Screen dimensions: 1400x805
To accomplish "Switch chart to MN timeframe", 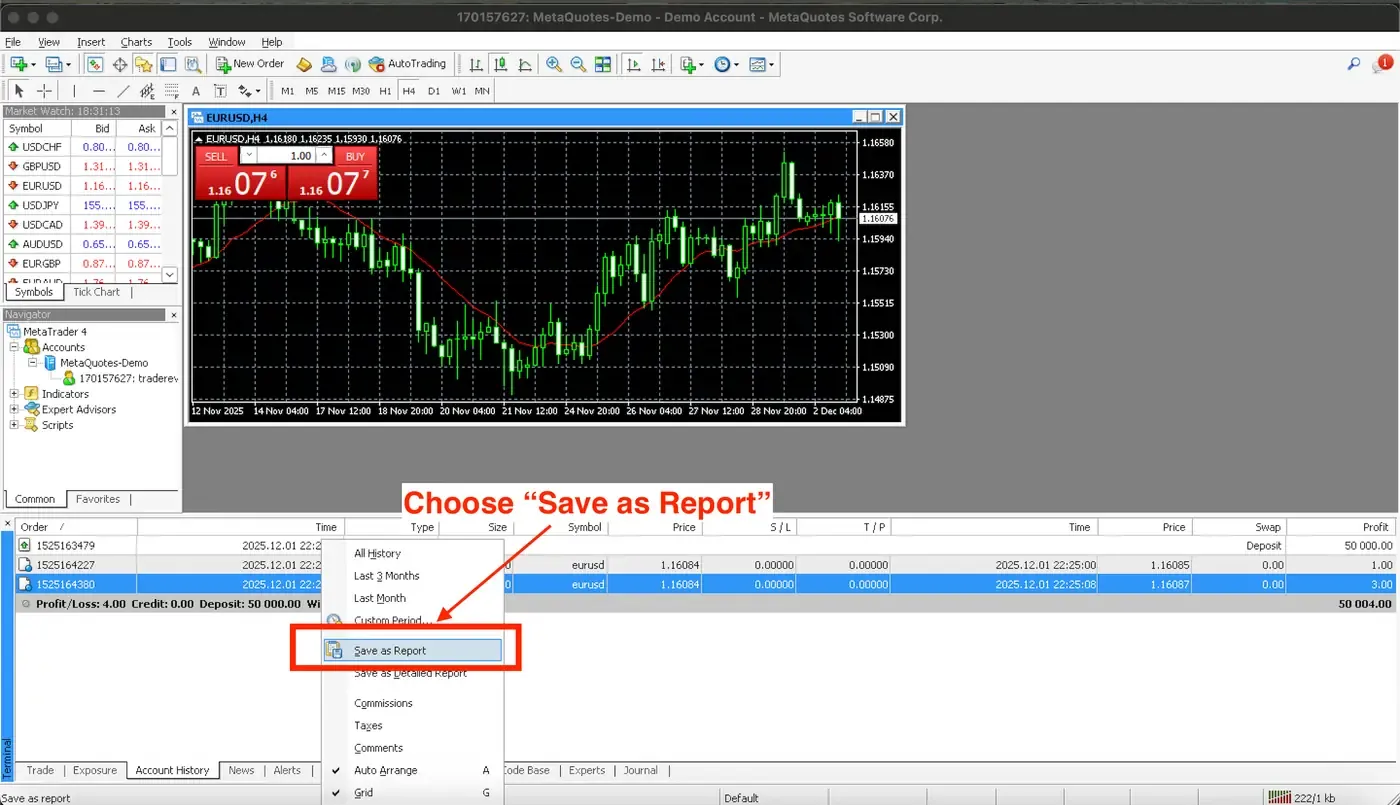I will click(x=482, y=91).
